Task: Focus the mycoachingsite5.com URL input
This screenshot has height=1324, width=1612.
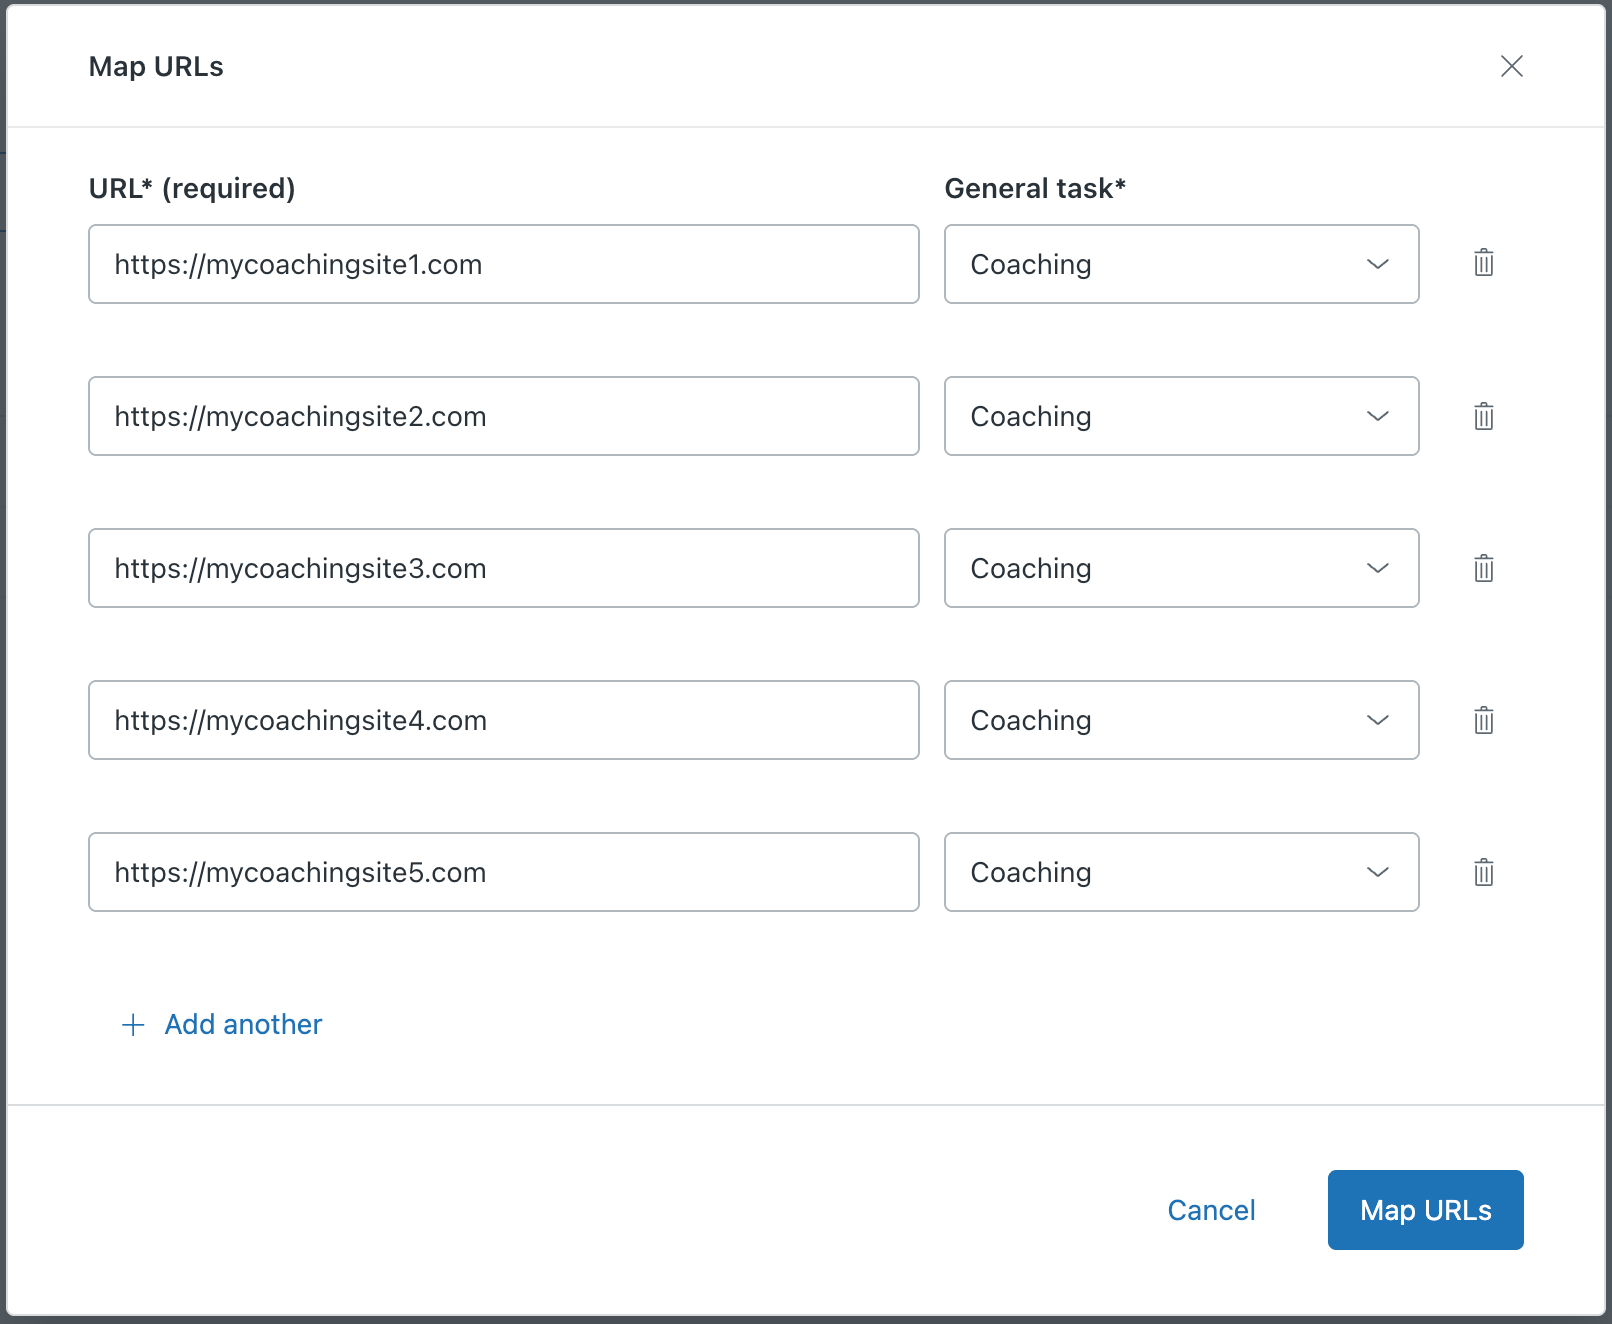Action: pos(503,872)
